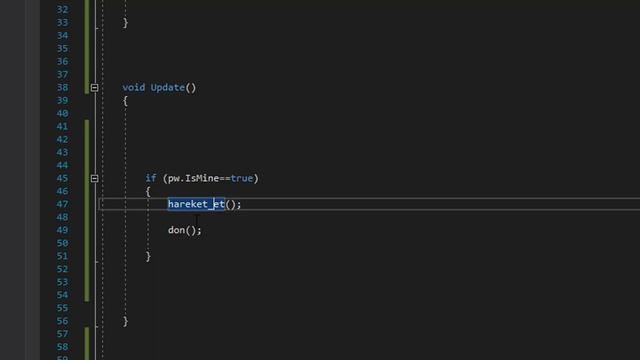
Task: Click the 'void' keyword on line 38
Action: point(133,88)
